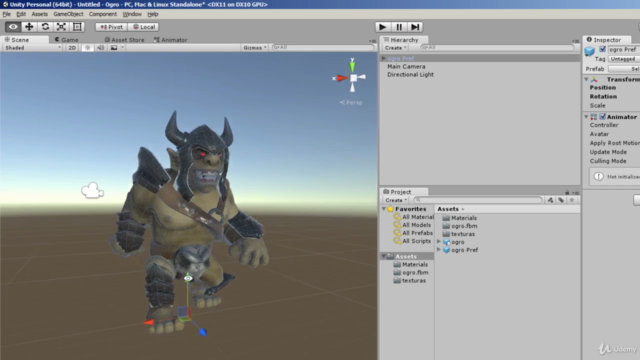Toggle ogro Pref active checkbox in Inspector
640x360 pixels.
(x=602, y=49)
